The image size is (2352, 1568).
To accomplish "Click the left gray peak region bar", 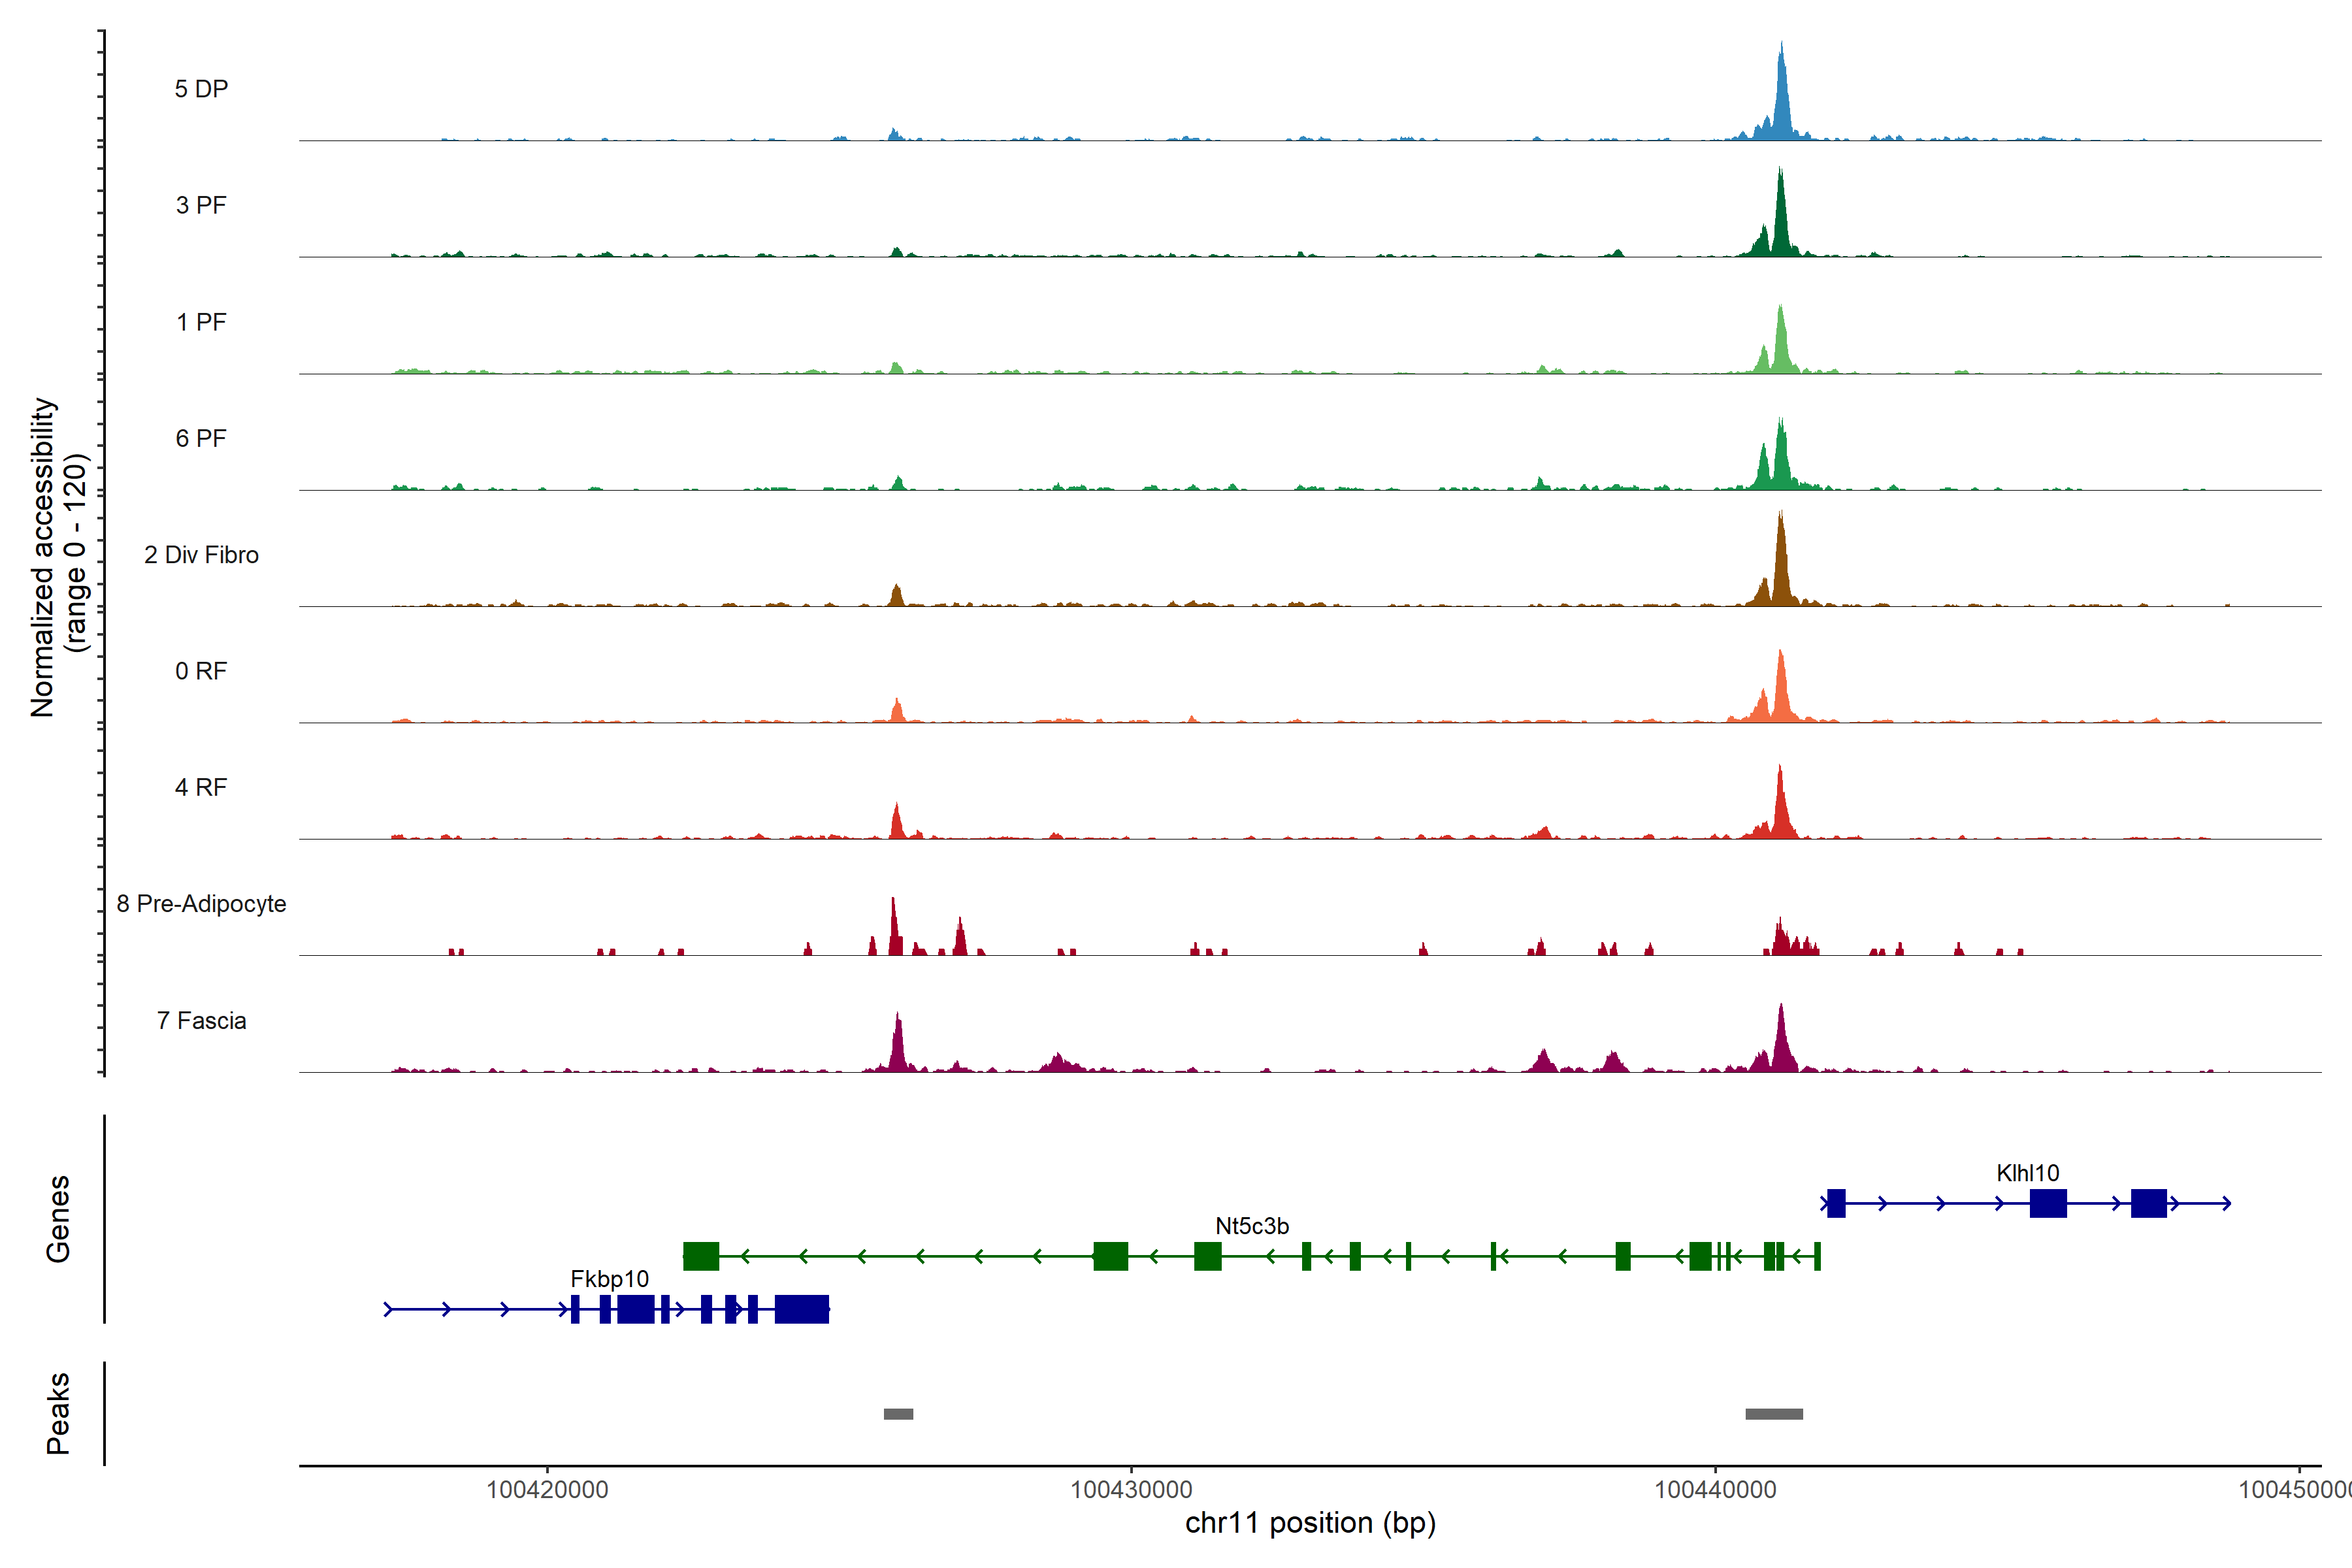I will click(x=898, y=1414).
